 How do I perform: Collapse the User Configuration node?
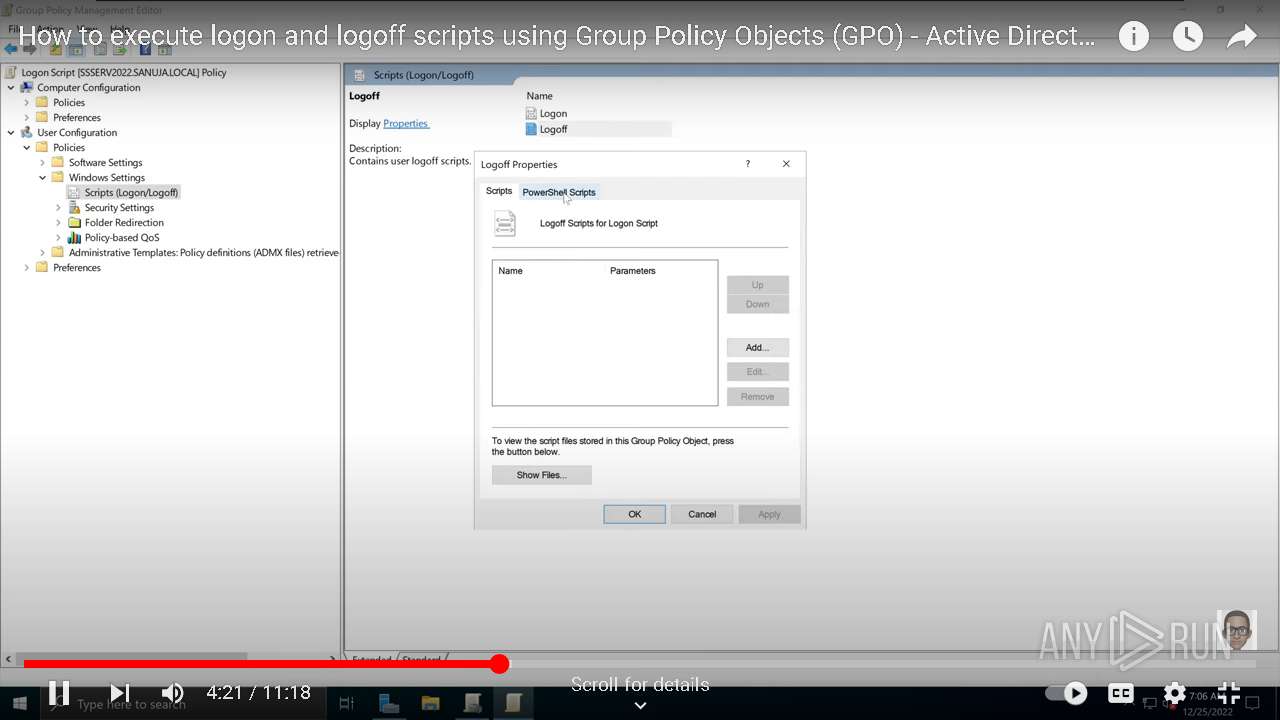[11, 132]
